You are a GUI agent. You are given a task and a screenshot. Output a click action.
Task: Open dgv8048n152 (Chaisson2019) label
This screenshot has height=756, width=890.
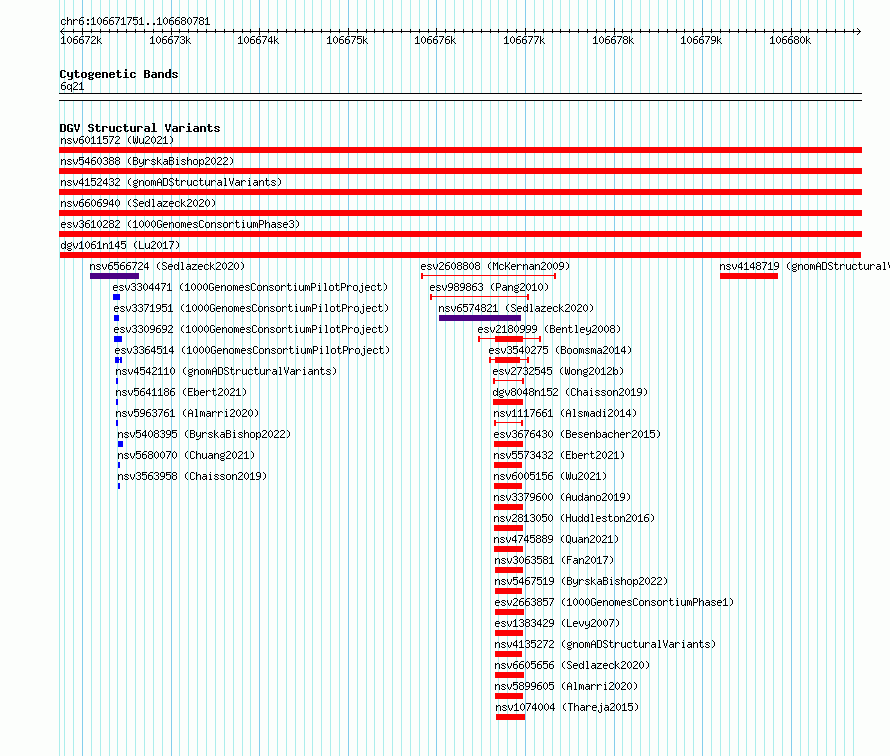coord(570,392)
